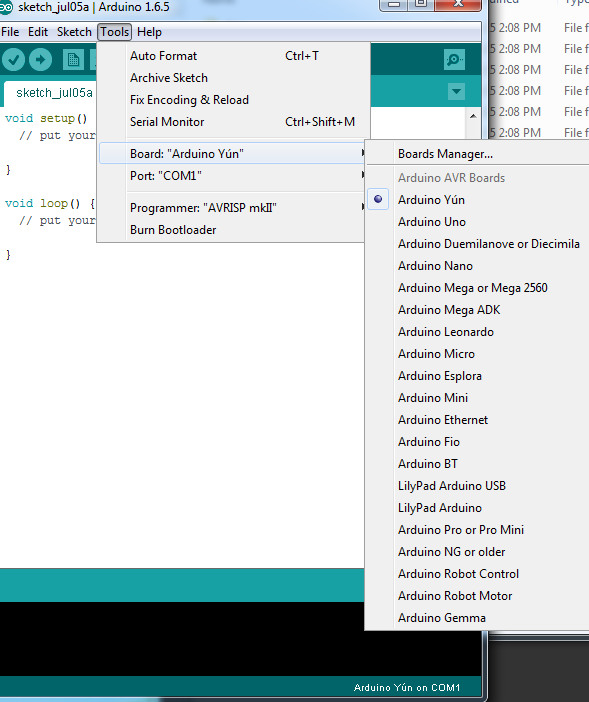Open the Edit menu
This screenshot has width=589, height=702.
tap(38, 32)
